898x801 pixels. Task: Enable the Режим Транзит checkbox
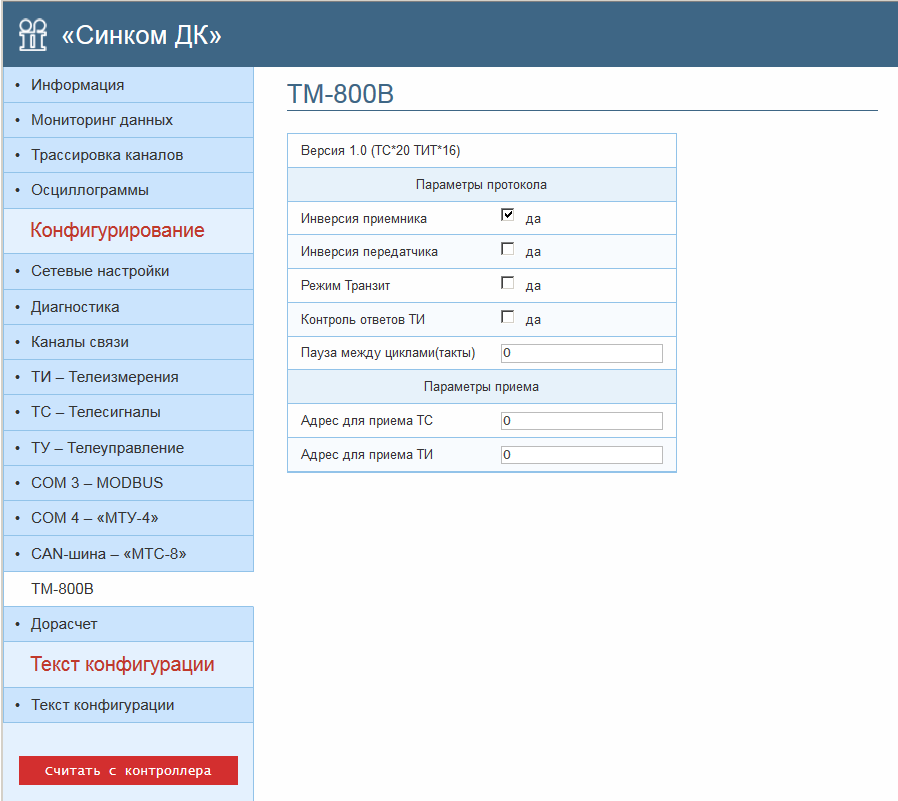pos(508,283)
